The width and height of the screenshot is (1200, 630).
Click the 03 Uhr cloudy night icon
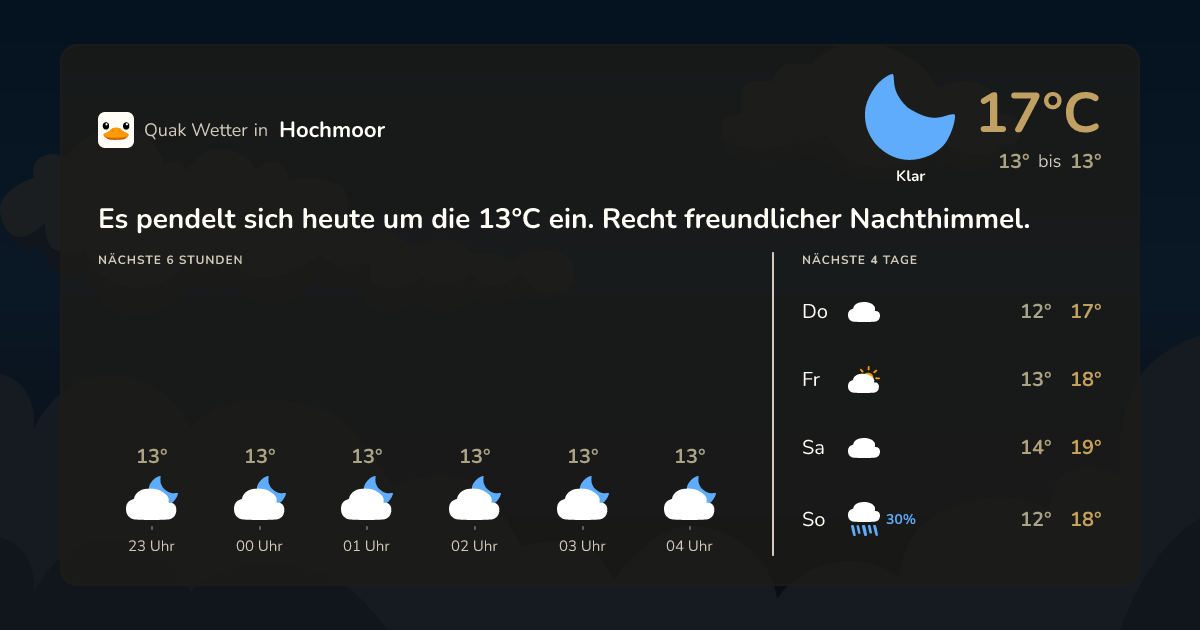pos(583,498)
